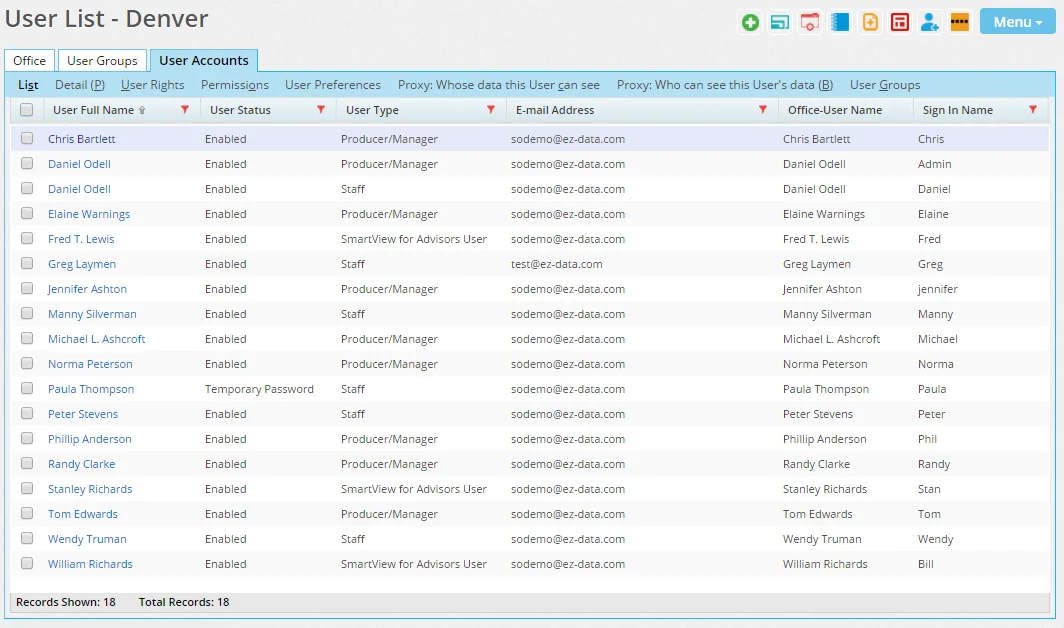Check the box for Chris Bartlett row
This screenshot has width=1064, height=628.
27,139
